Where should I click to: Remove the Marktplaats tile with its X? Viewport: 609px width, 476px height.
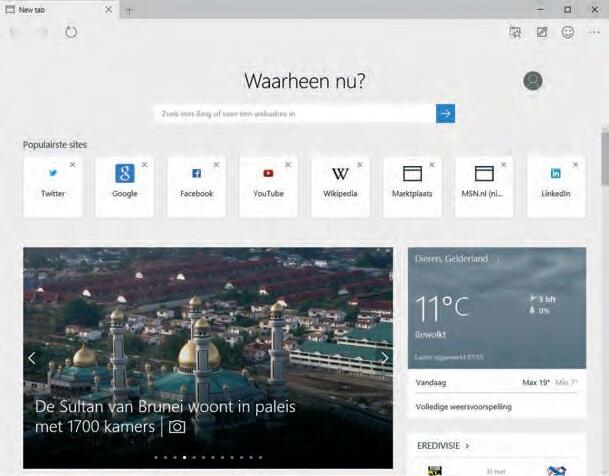click(x=432, y=165)
